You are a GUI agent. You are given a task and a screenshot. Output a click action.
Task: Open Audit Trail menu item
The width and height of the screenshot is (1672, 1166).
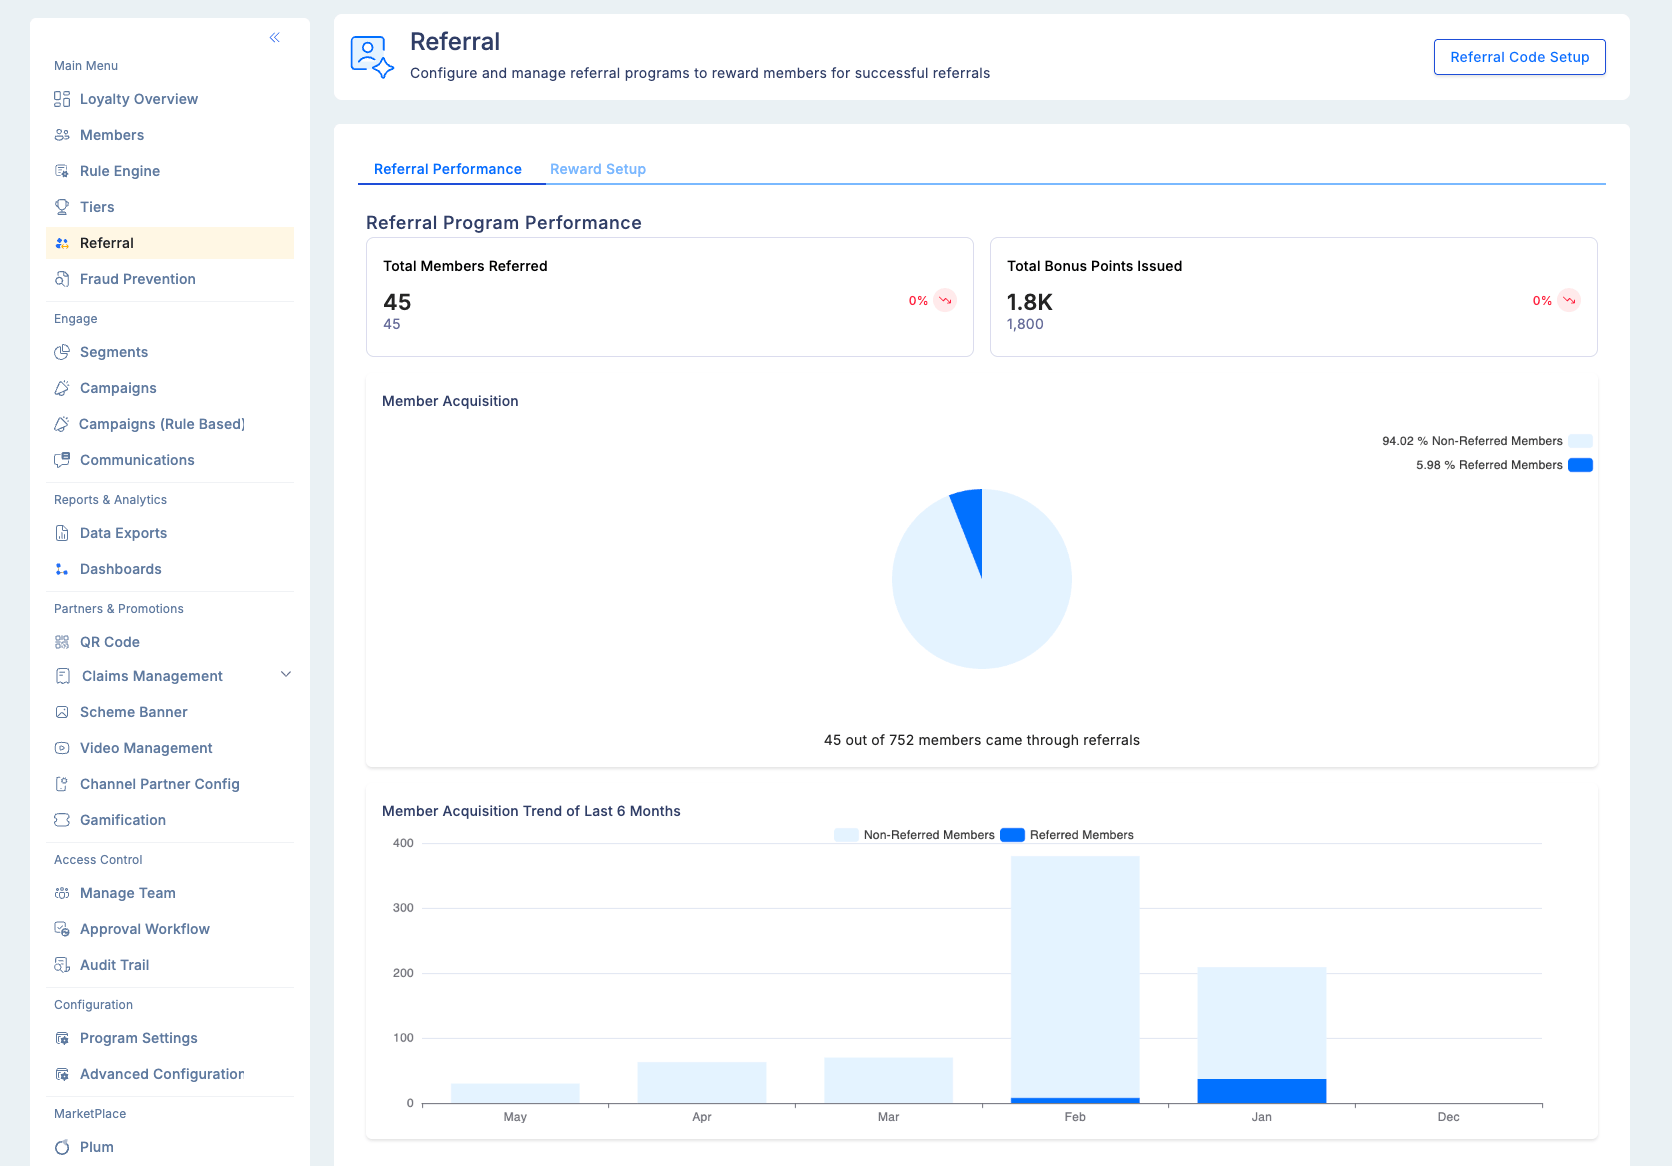pos(170,965)
